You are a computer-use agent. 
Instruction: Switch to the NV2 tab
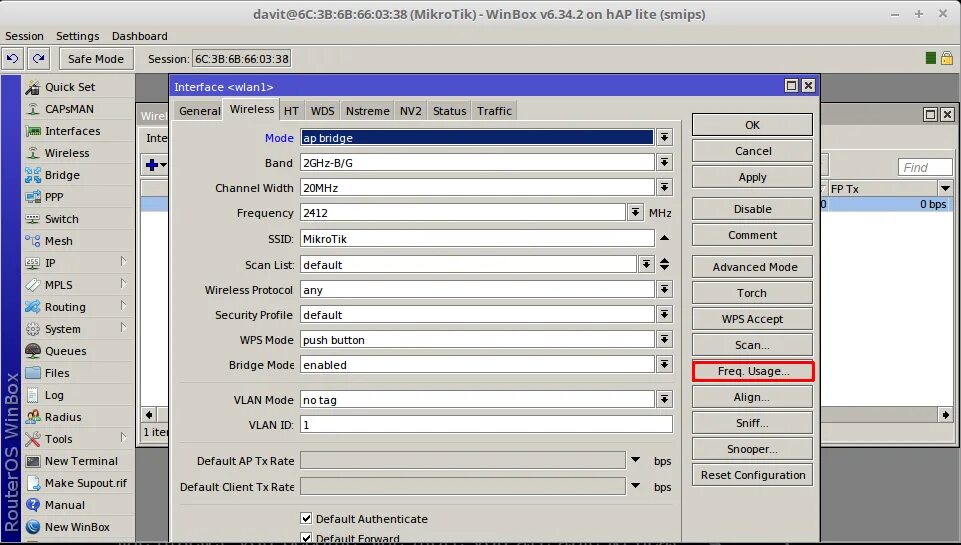click(411, 111)
